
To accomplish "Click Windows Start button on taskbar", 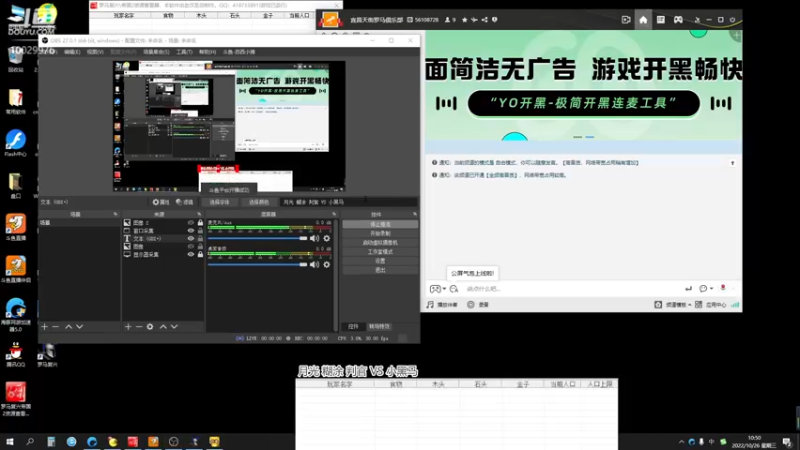I will click(10, 441).
